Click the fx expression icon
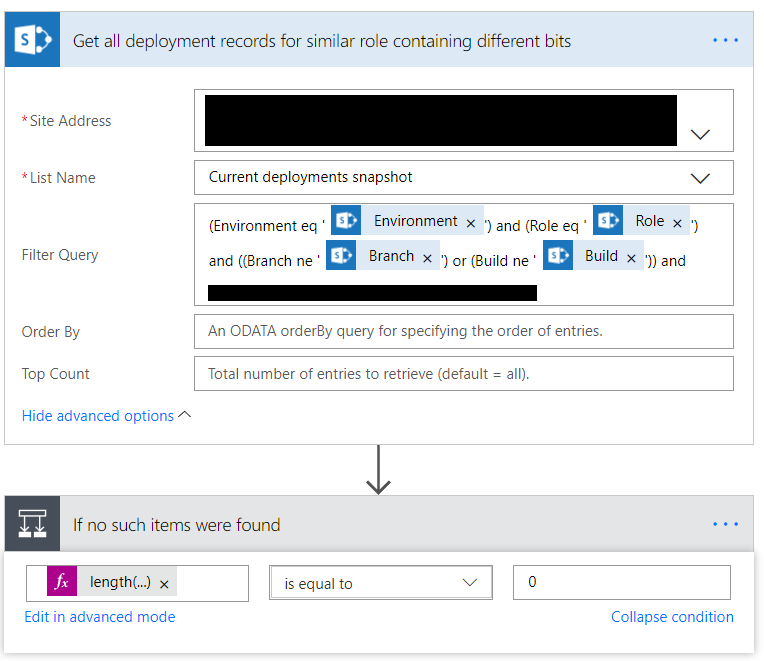 [62, 582]
